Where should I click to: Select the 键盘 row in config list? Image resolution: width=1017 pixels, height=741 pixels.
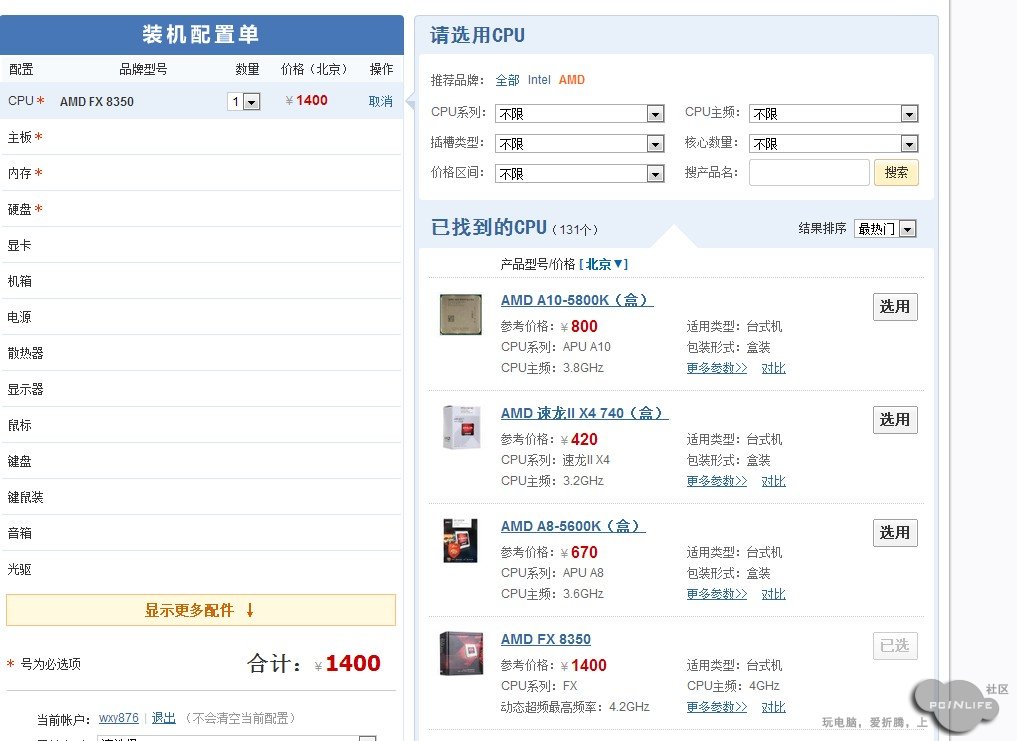click(202, 461)
